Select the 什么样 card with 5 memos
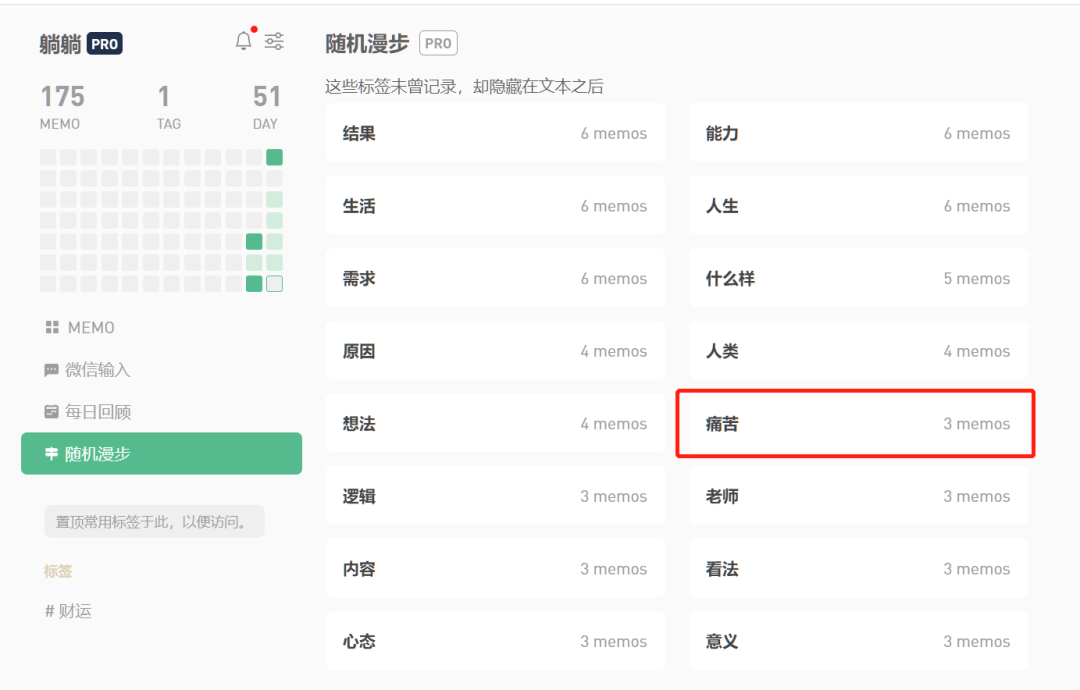Image resolution: width=1080 pixels, height=690 pixels. pyautogui.click(x=858, y=278)
